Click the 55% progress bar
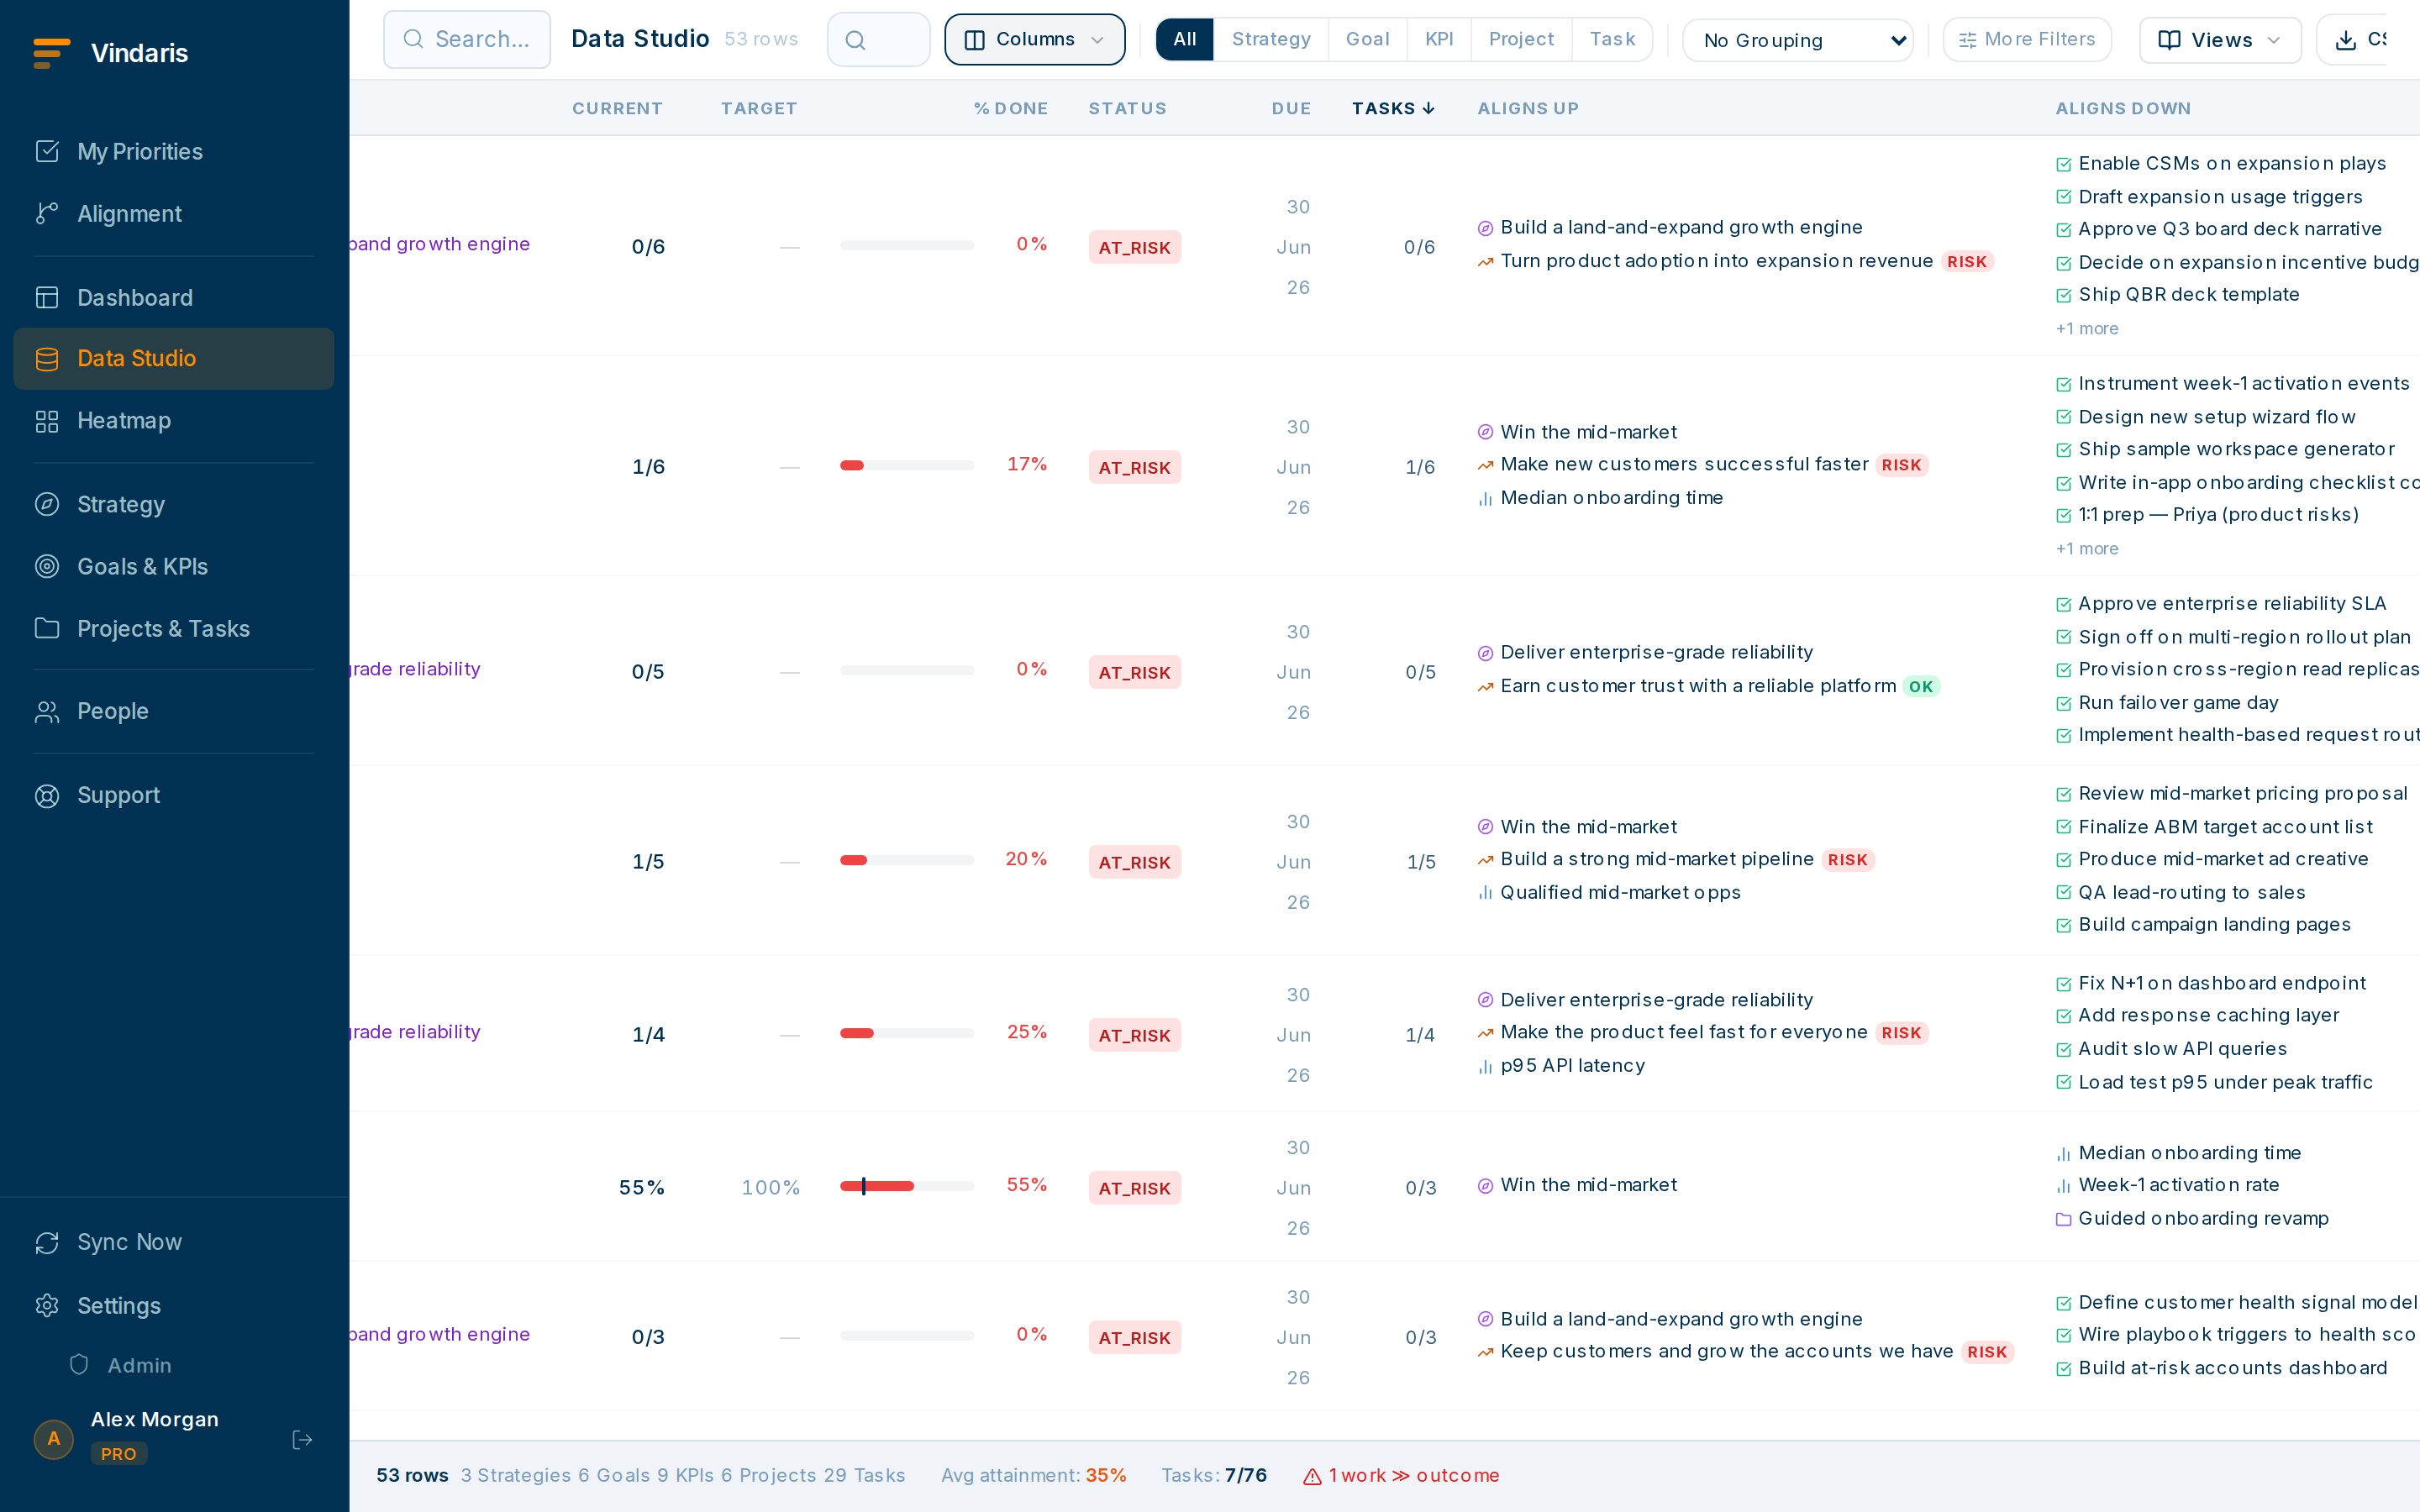 [907, 1187]
